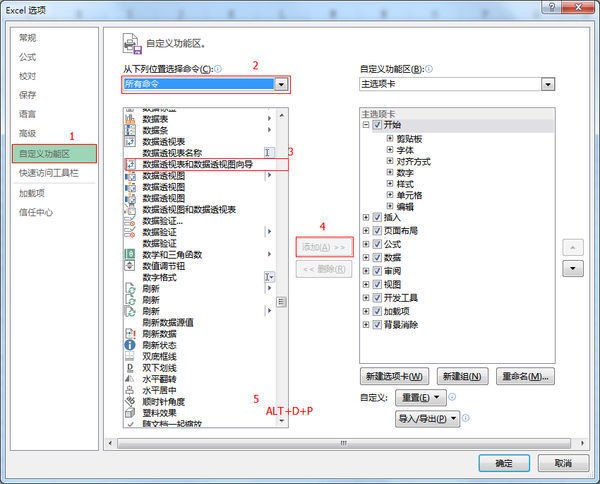Image resolution: width=600 pixels, height=484 pixels.
Task: Click the 数值调节钮 spinner icon
Action: click(130, 266)
